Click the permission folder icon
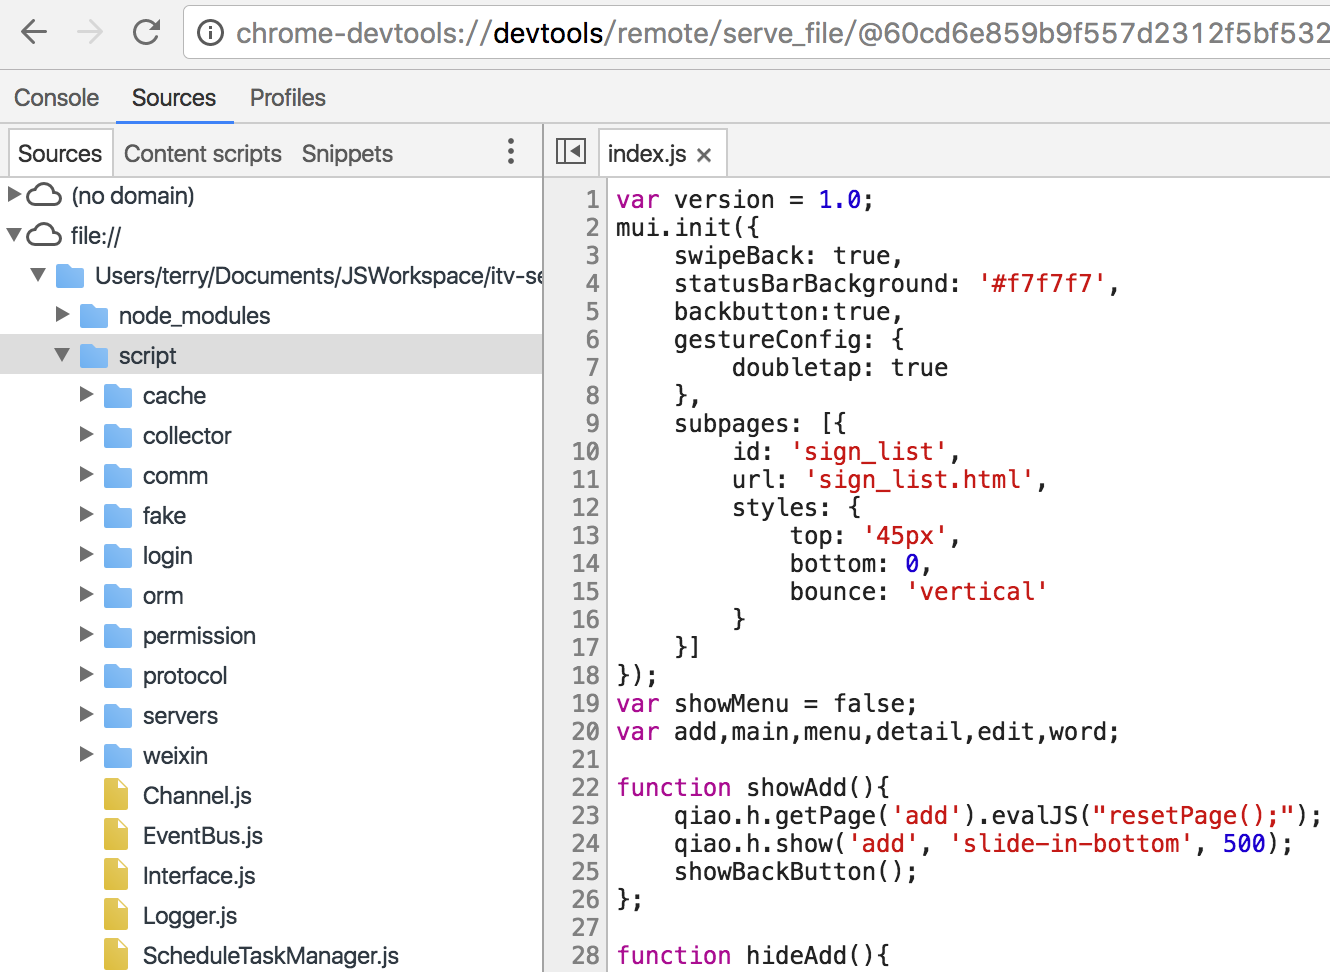This screenshot has height=972, width=1330. [118, 636]
